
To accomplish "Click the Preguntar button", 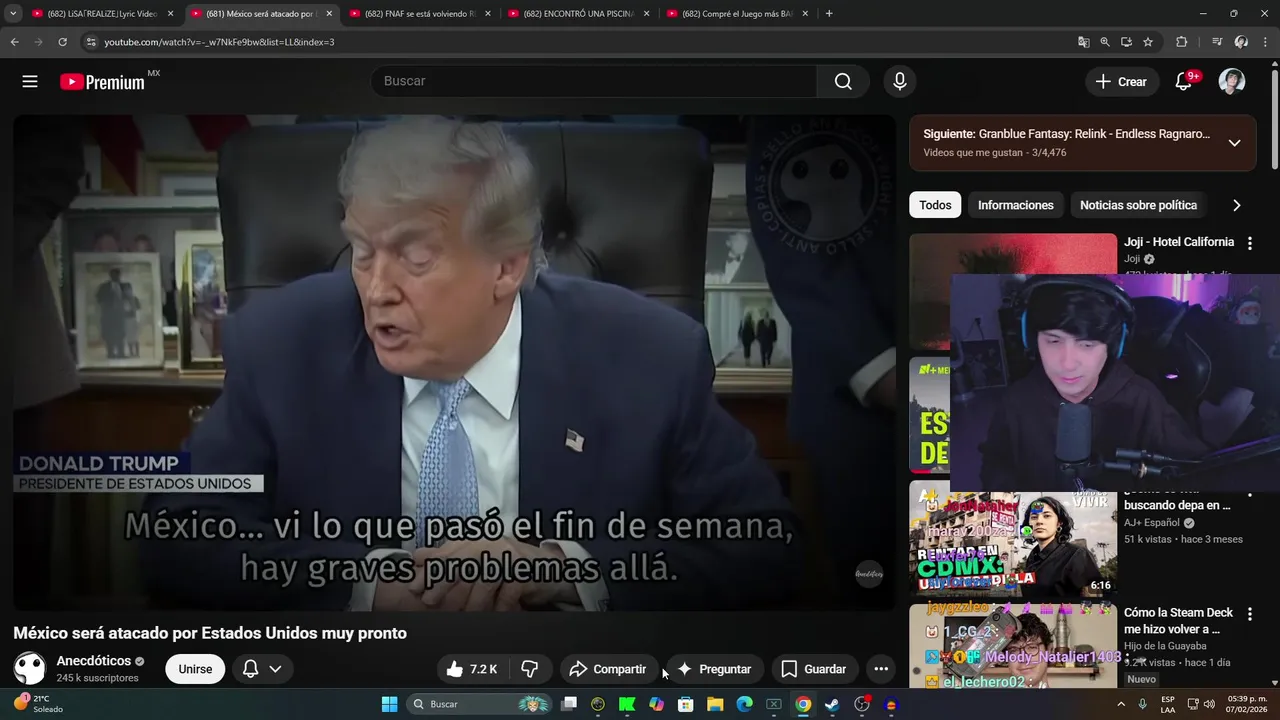I will (x=714, y=669).
